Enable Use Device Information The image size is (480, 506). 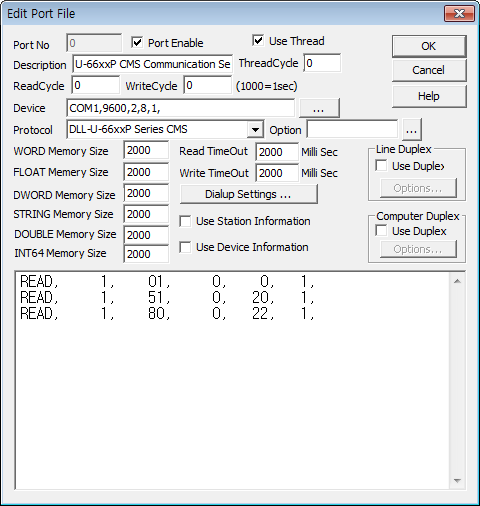[185, 247]
